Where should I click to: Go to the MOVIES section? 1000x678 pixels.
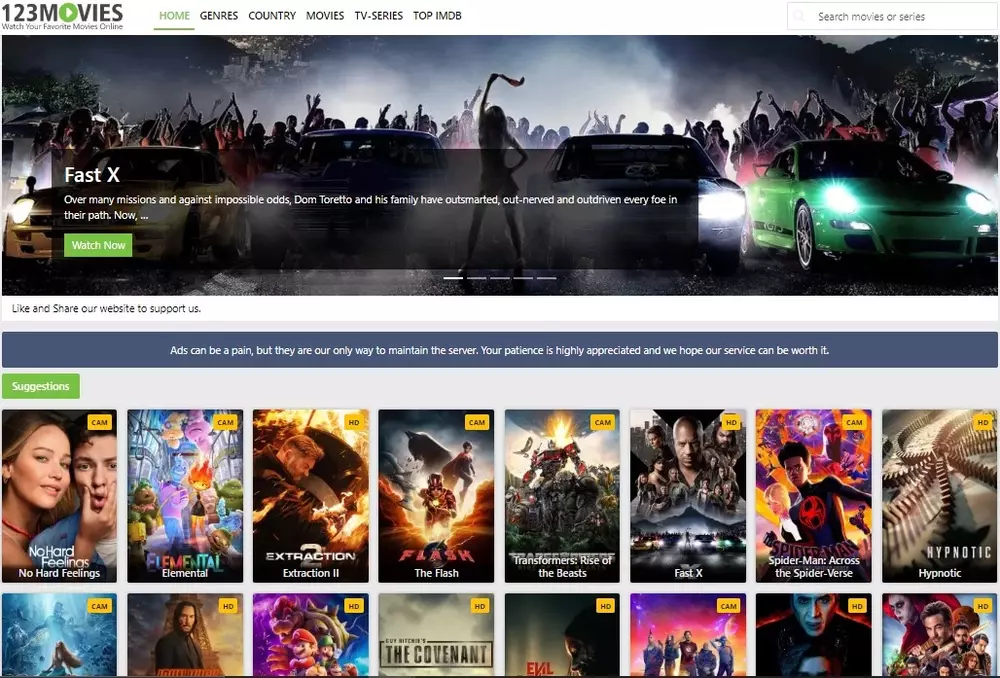[325, 15]
